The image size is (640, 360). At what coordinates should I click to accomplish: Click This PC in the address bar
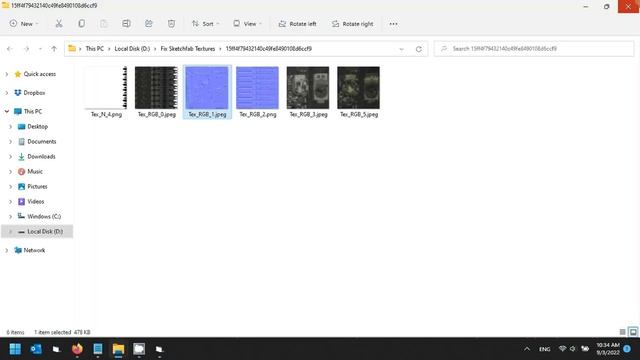[x=95, y=49]
